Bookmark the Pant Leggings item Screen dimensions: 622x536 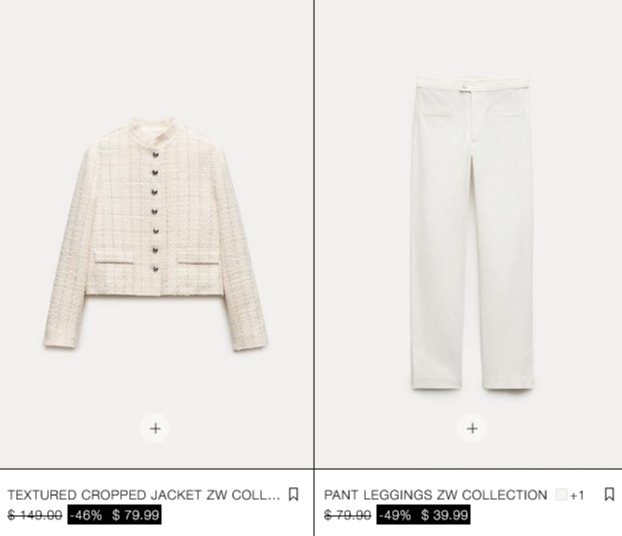609,494
